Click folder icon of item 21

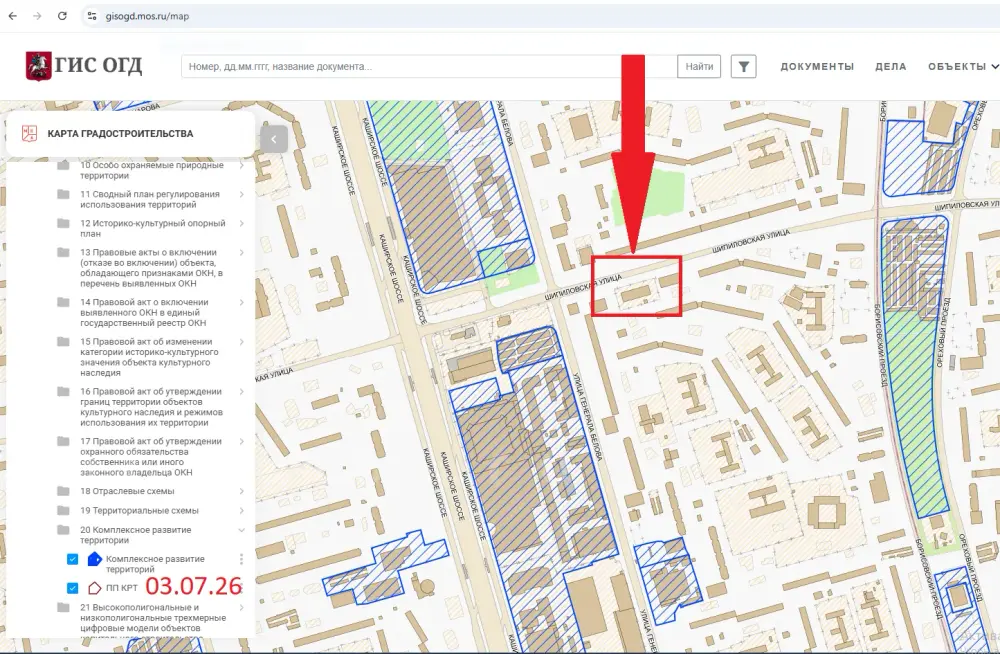click(63, 608)
